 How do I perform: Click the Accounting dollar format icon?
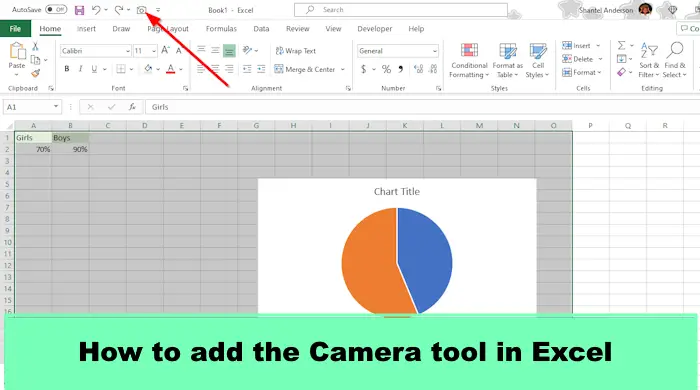click(363, 69)
